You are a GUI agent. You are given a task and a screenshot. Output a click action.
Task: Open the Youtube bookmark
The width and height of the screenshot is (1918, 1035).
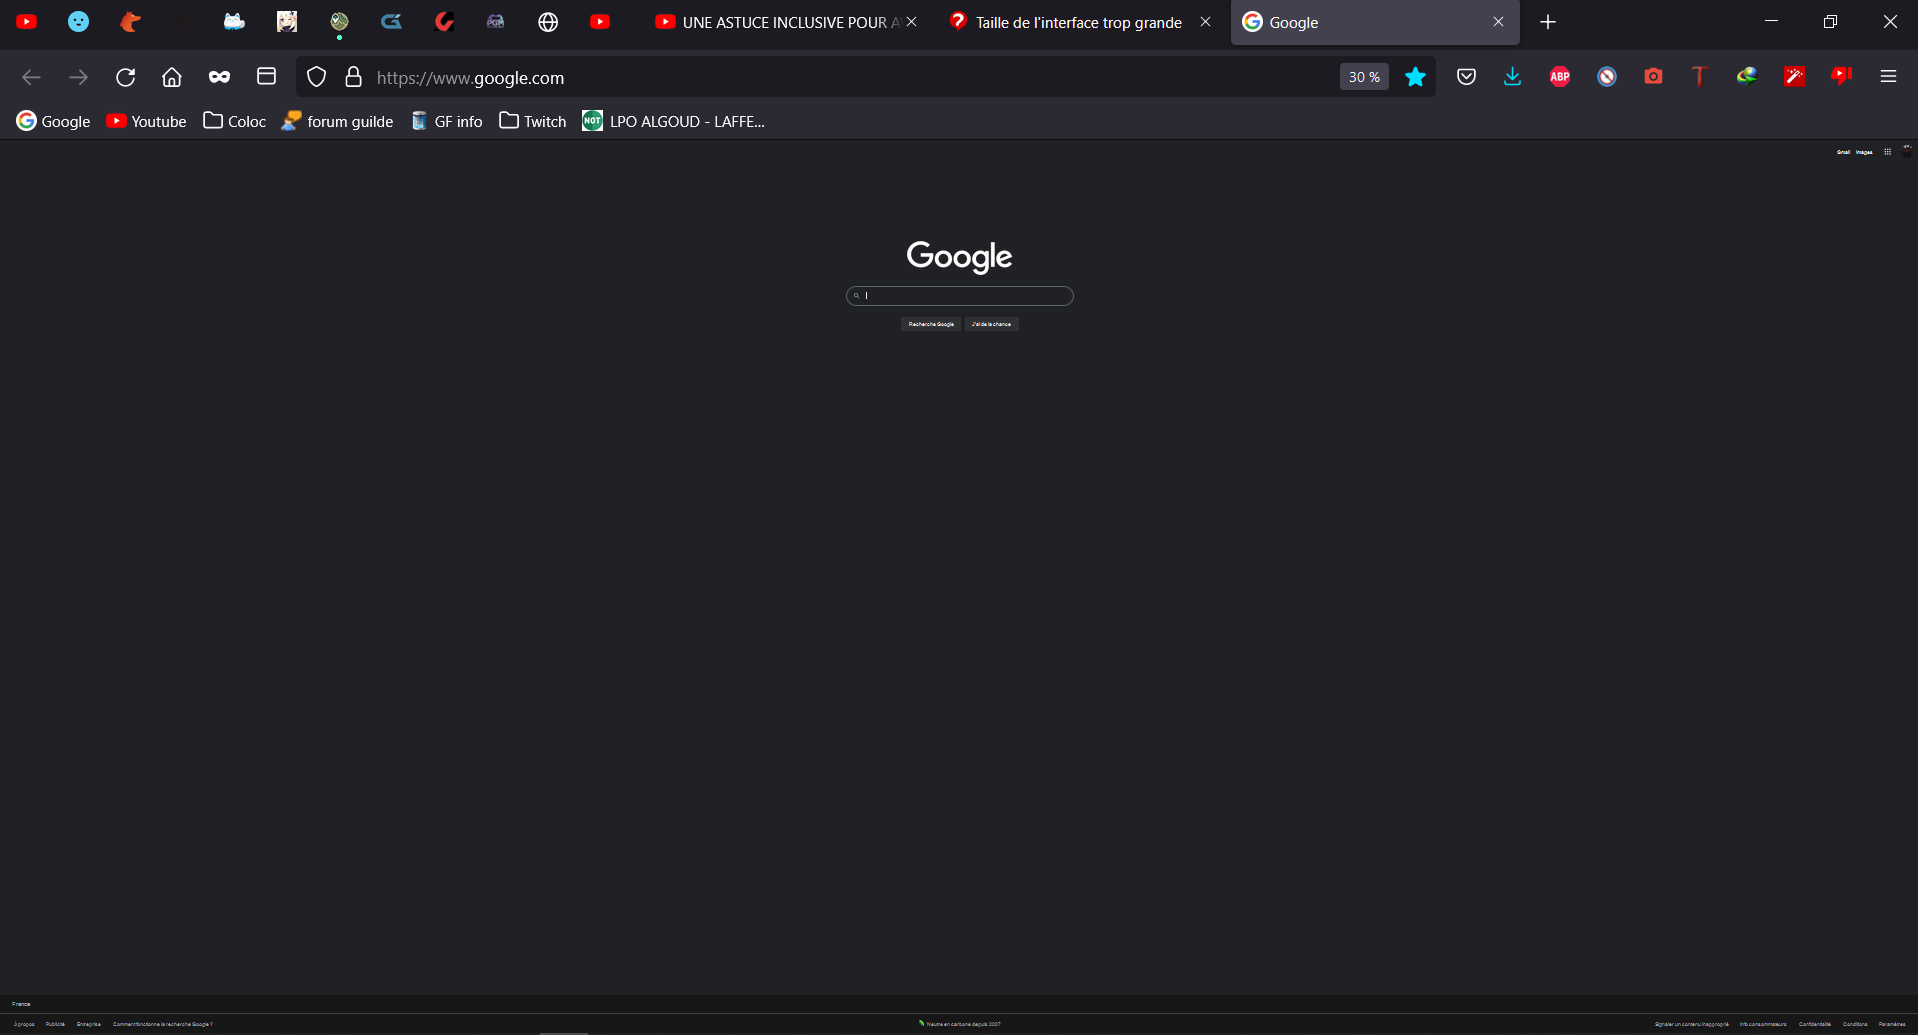[x=146, y=121]
